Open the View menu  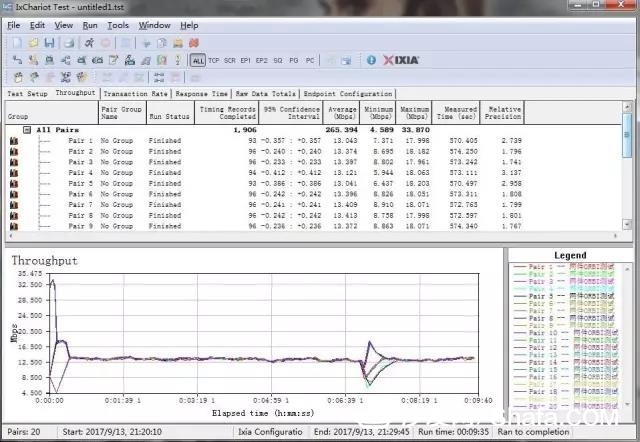[x=64, y=25]
